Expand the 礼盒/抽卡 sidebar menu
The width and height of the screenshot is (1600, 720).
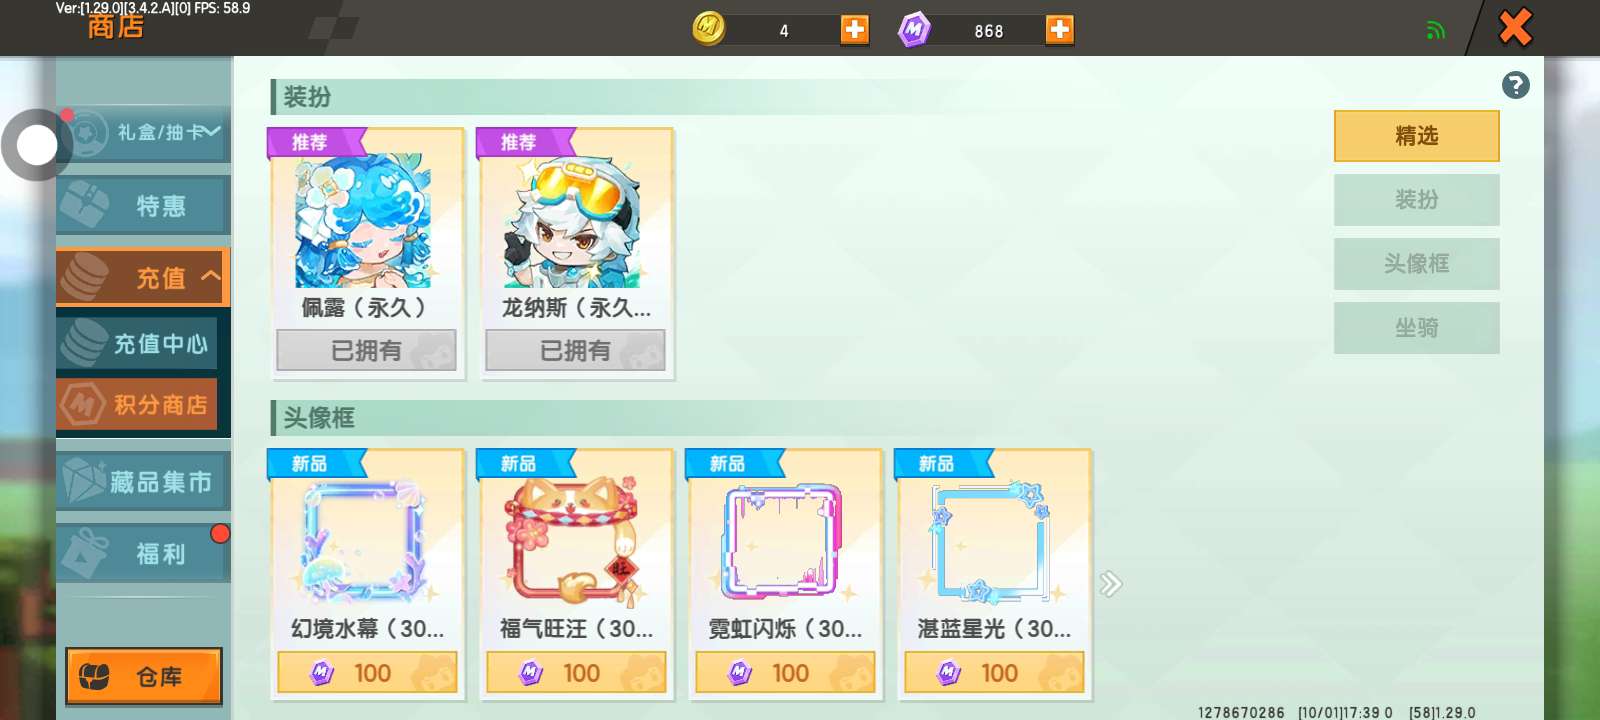pyautogui.click(x=144, y=133)
